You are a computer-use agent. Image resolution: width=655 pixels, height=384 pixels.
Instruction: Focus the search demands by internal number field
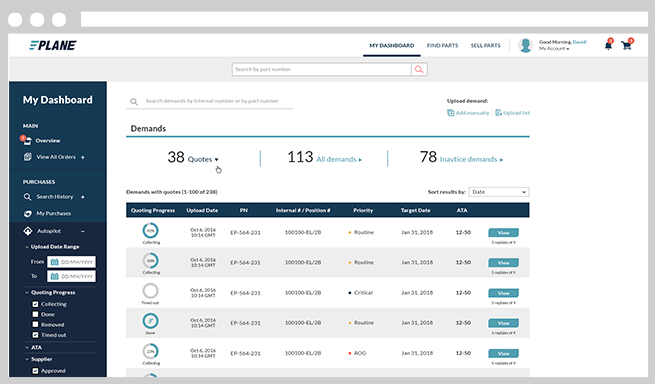coord(209,101)
